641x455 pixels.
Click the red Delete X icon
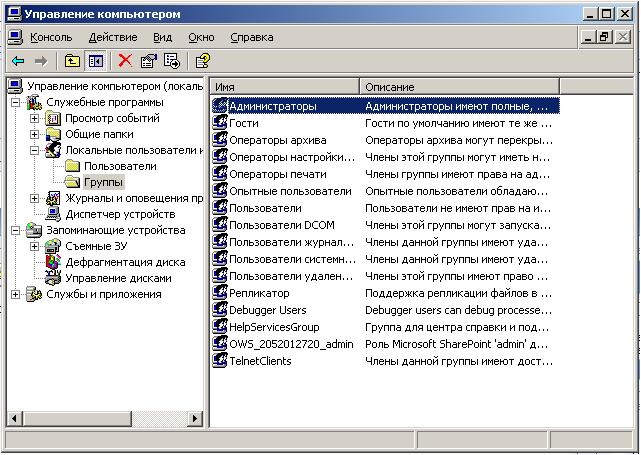125,61
